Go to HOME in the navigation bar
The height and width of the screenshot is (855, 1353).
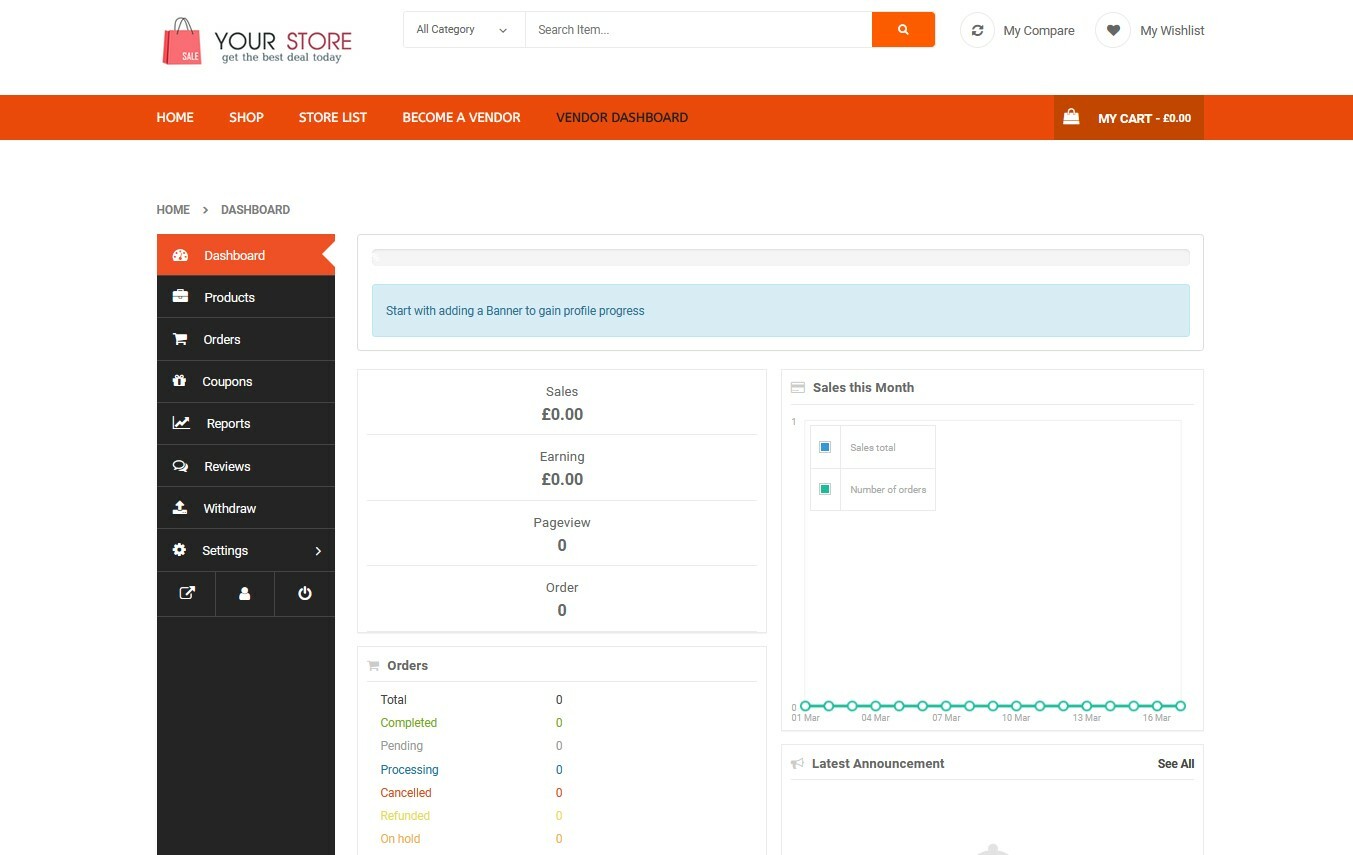[175, 117]
